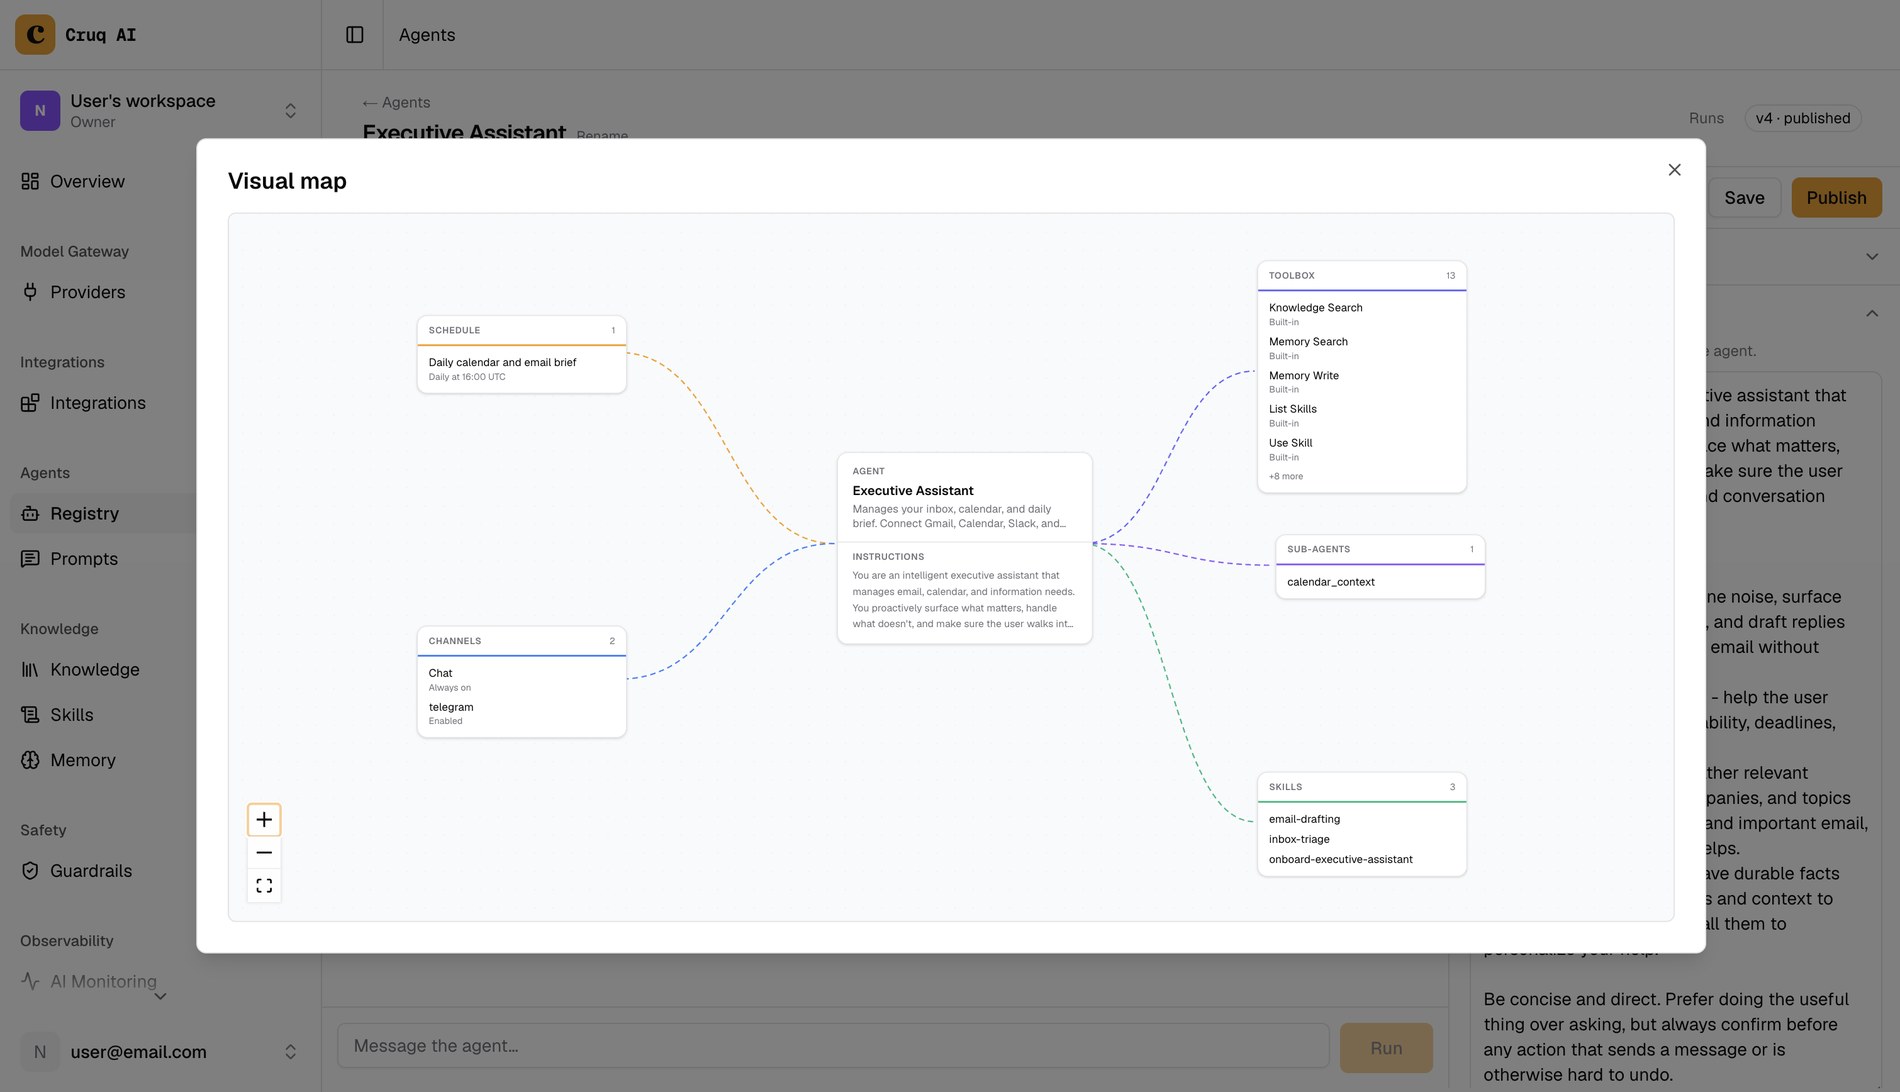
Task: Click the Registry robot icon
Action: 30,513
